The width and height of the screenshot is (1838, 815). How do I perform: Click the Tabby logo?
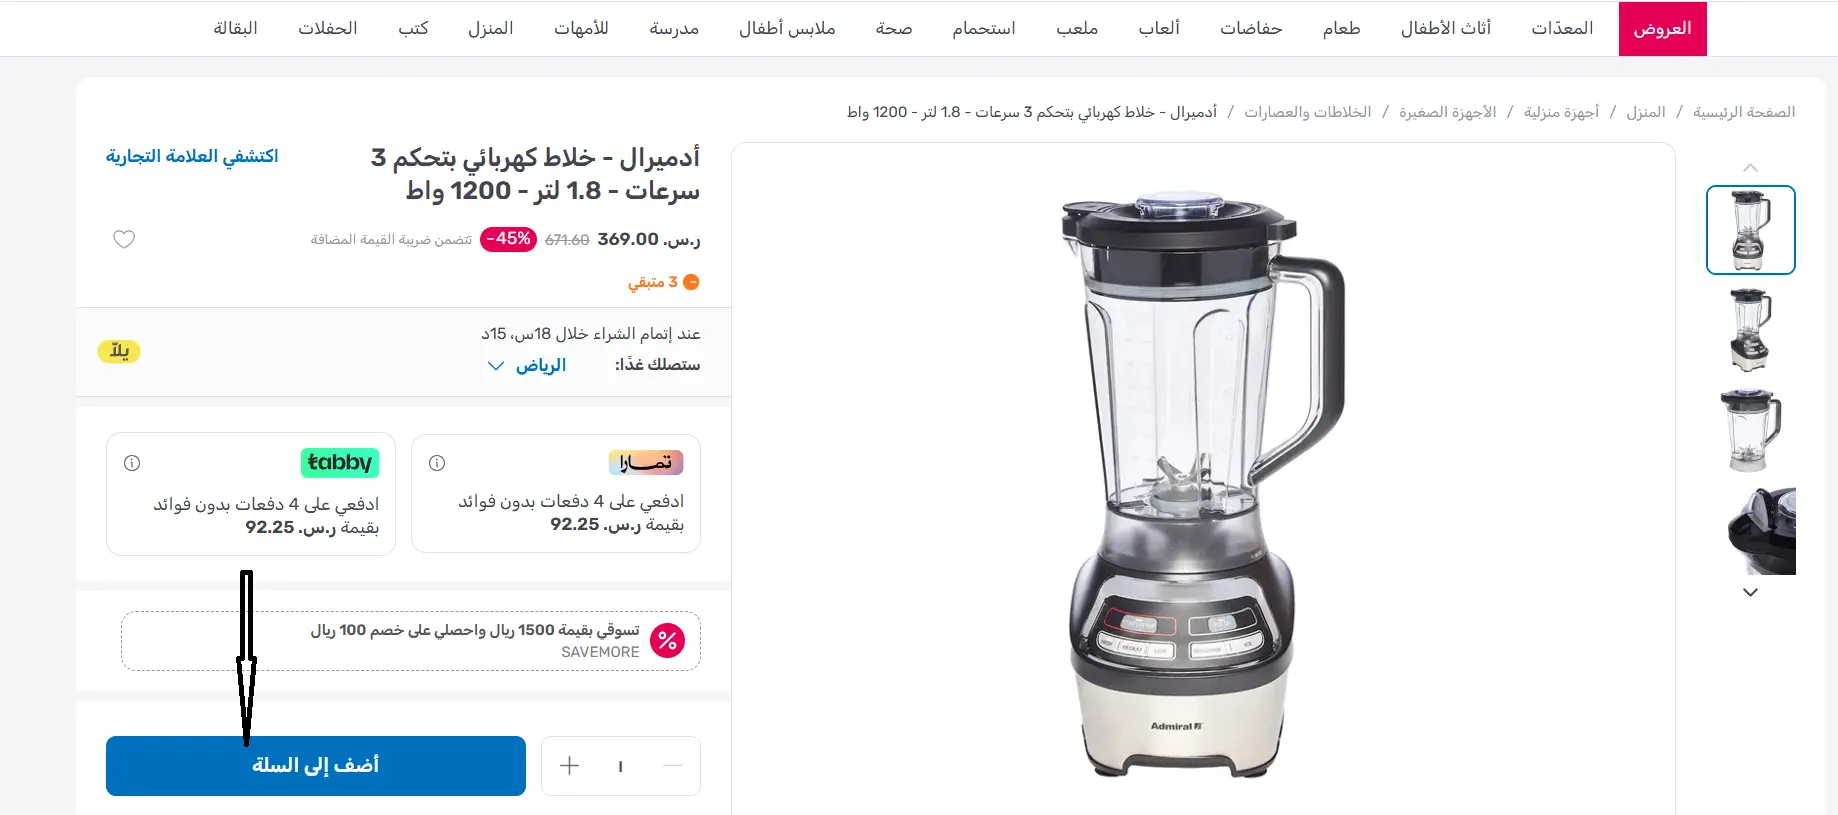coord(340,463)
